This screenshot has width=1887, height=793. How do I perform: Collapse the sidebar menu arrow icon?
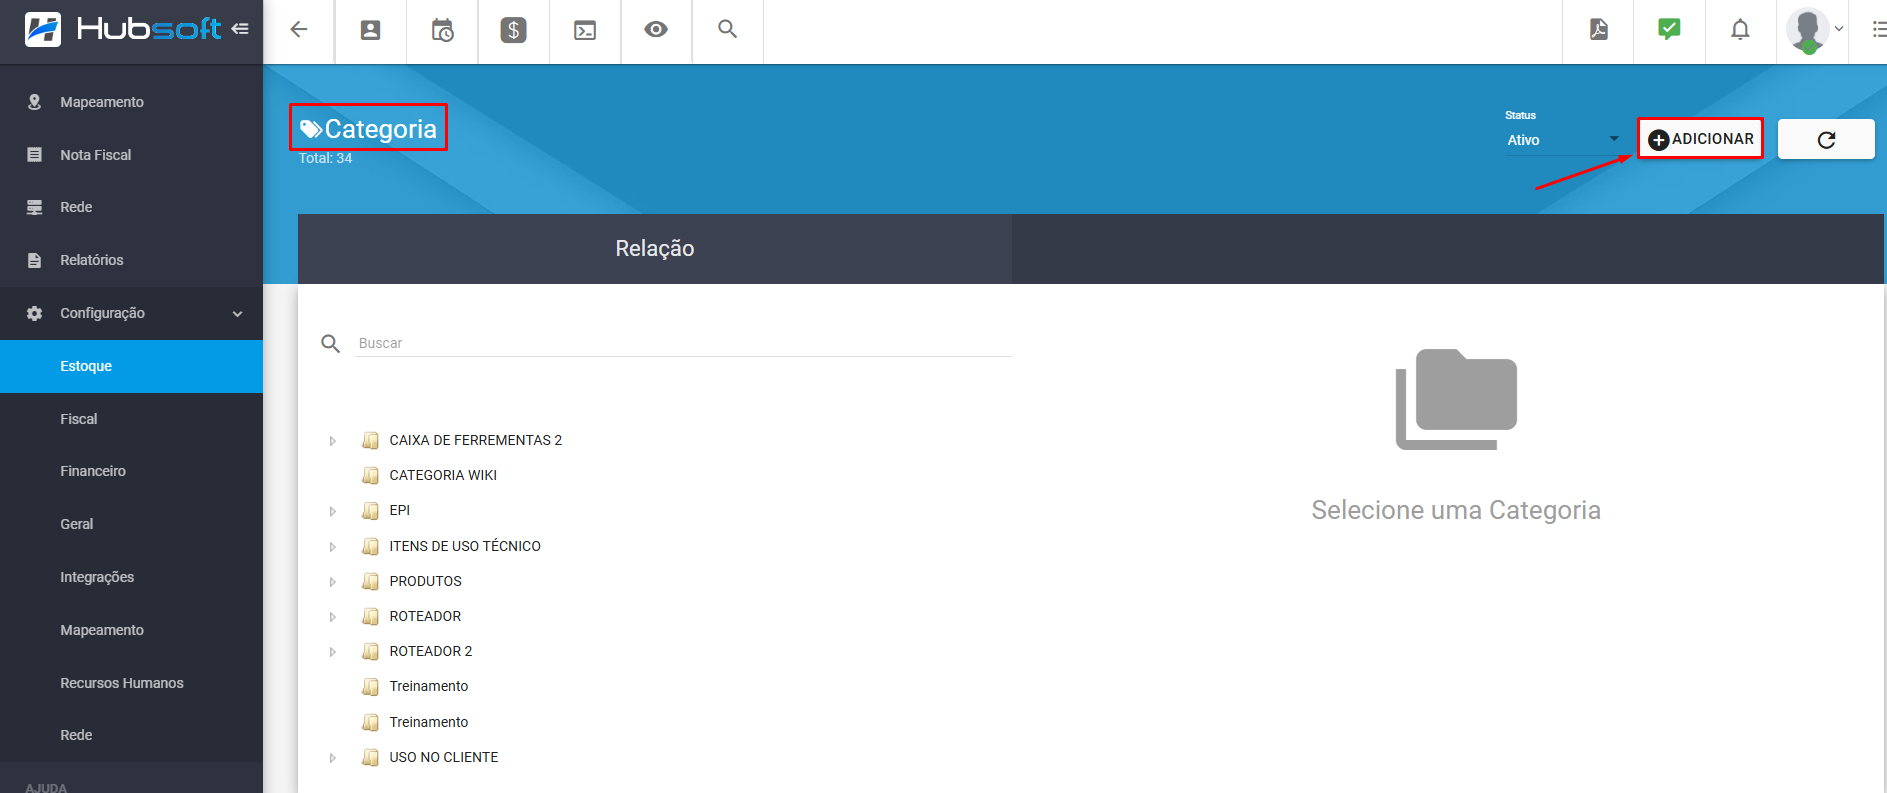[240, 29]
